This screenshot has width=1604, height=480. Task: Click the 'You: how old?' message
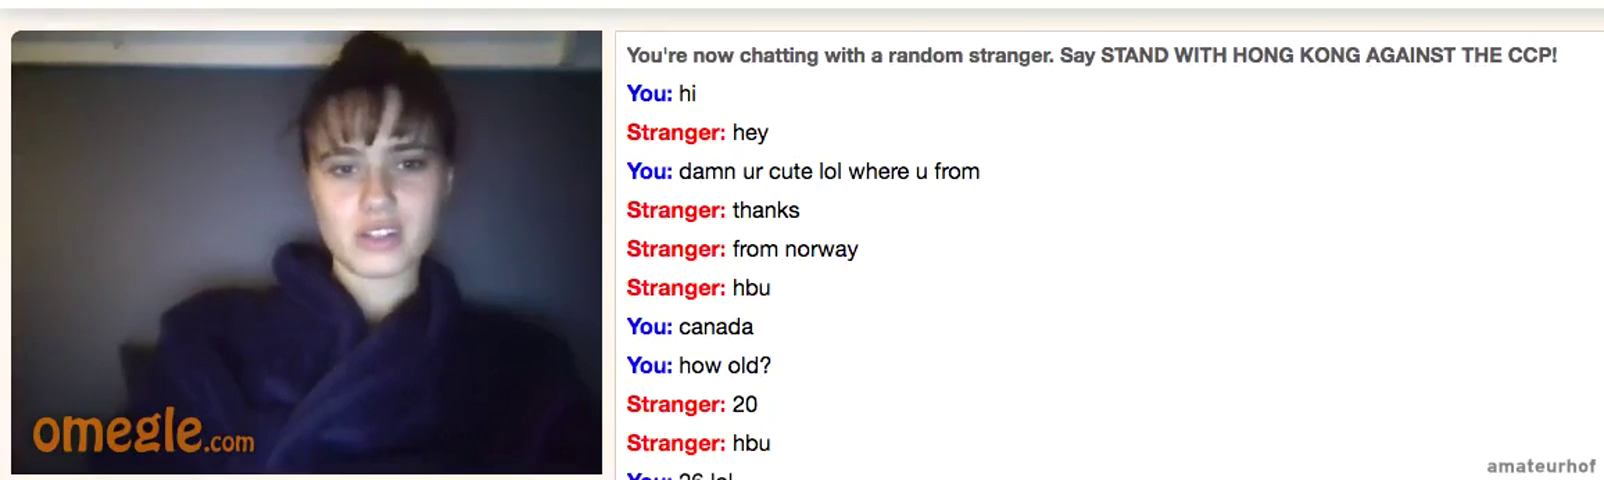[699, 366]
